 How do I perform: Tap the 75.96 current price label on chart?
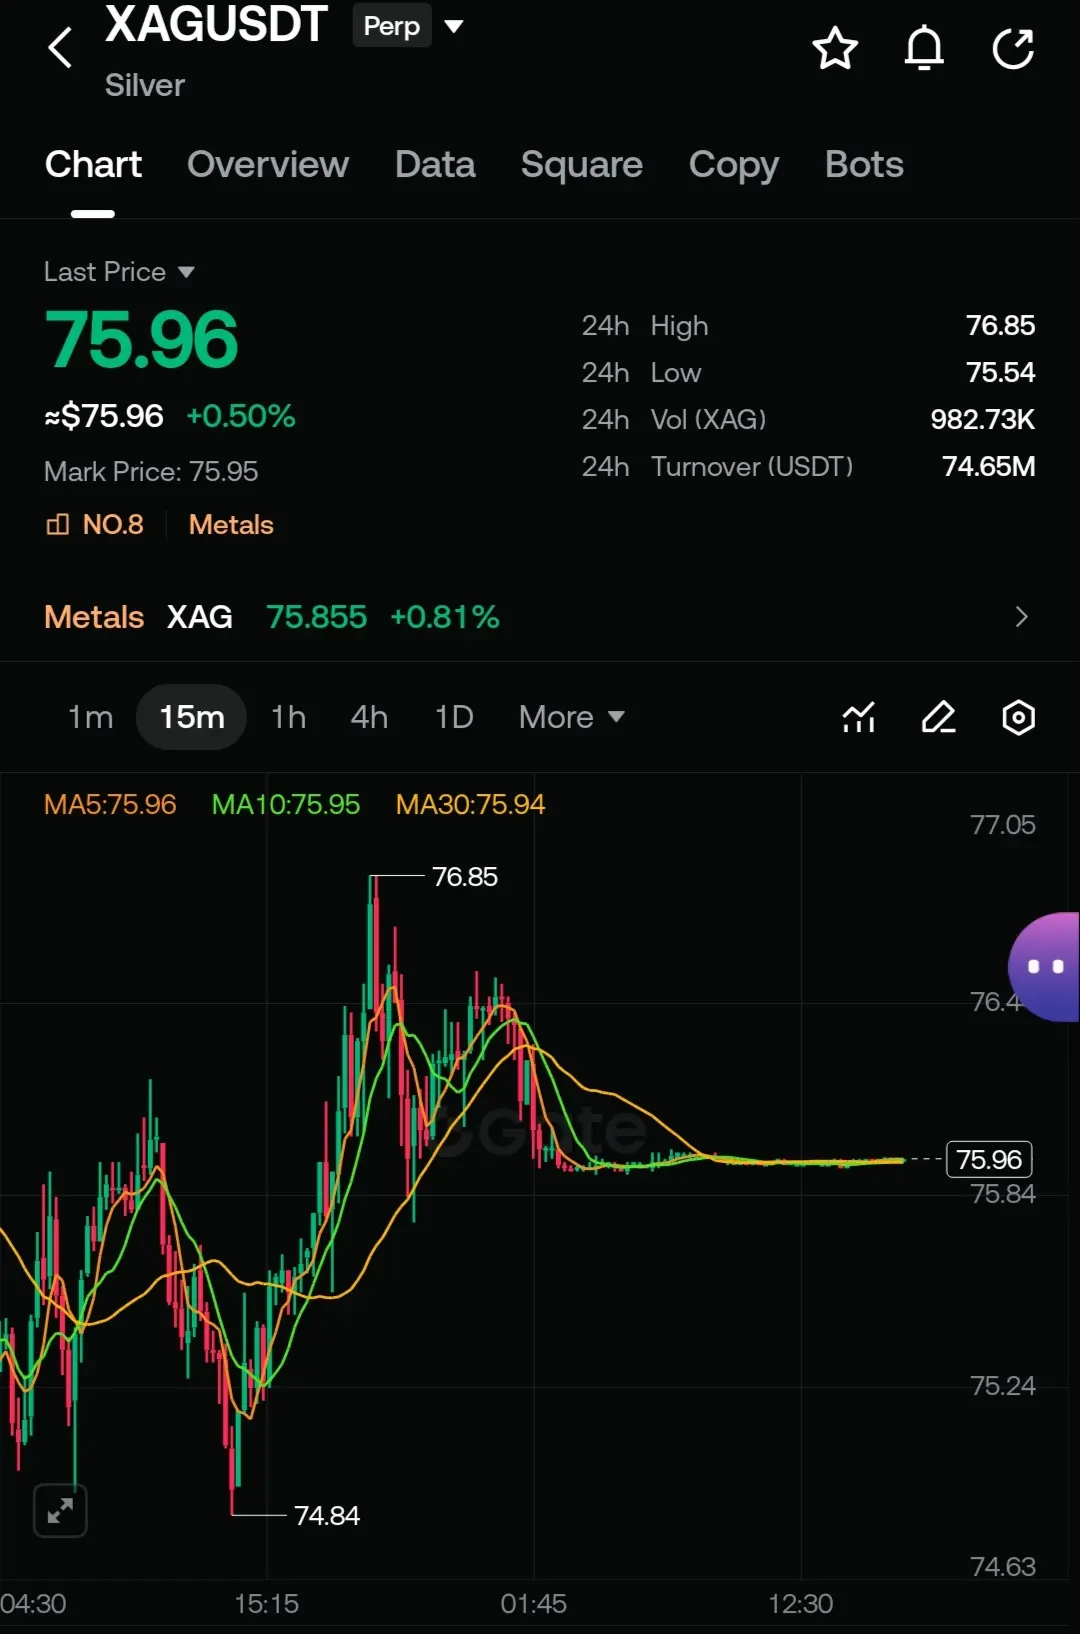click(989, 1159)
